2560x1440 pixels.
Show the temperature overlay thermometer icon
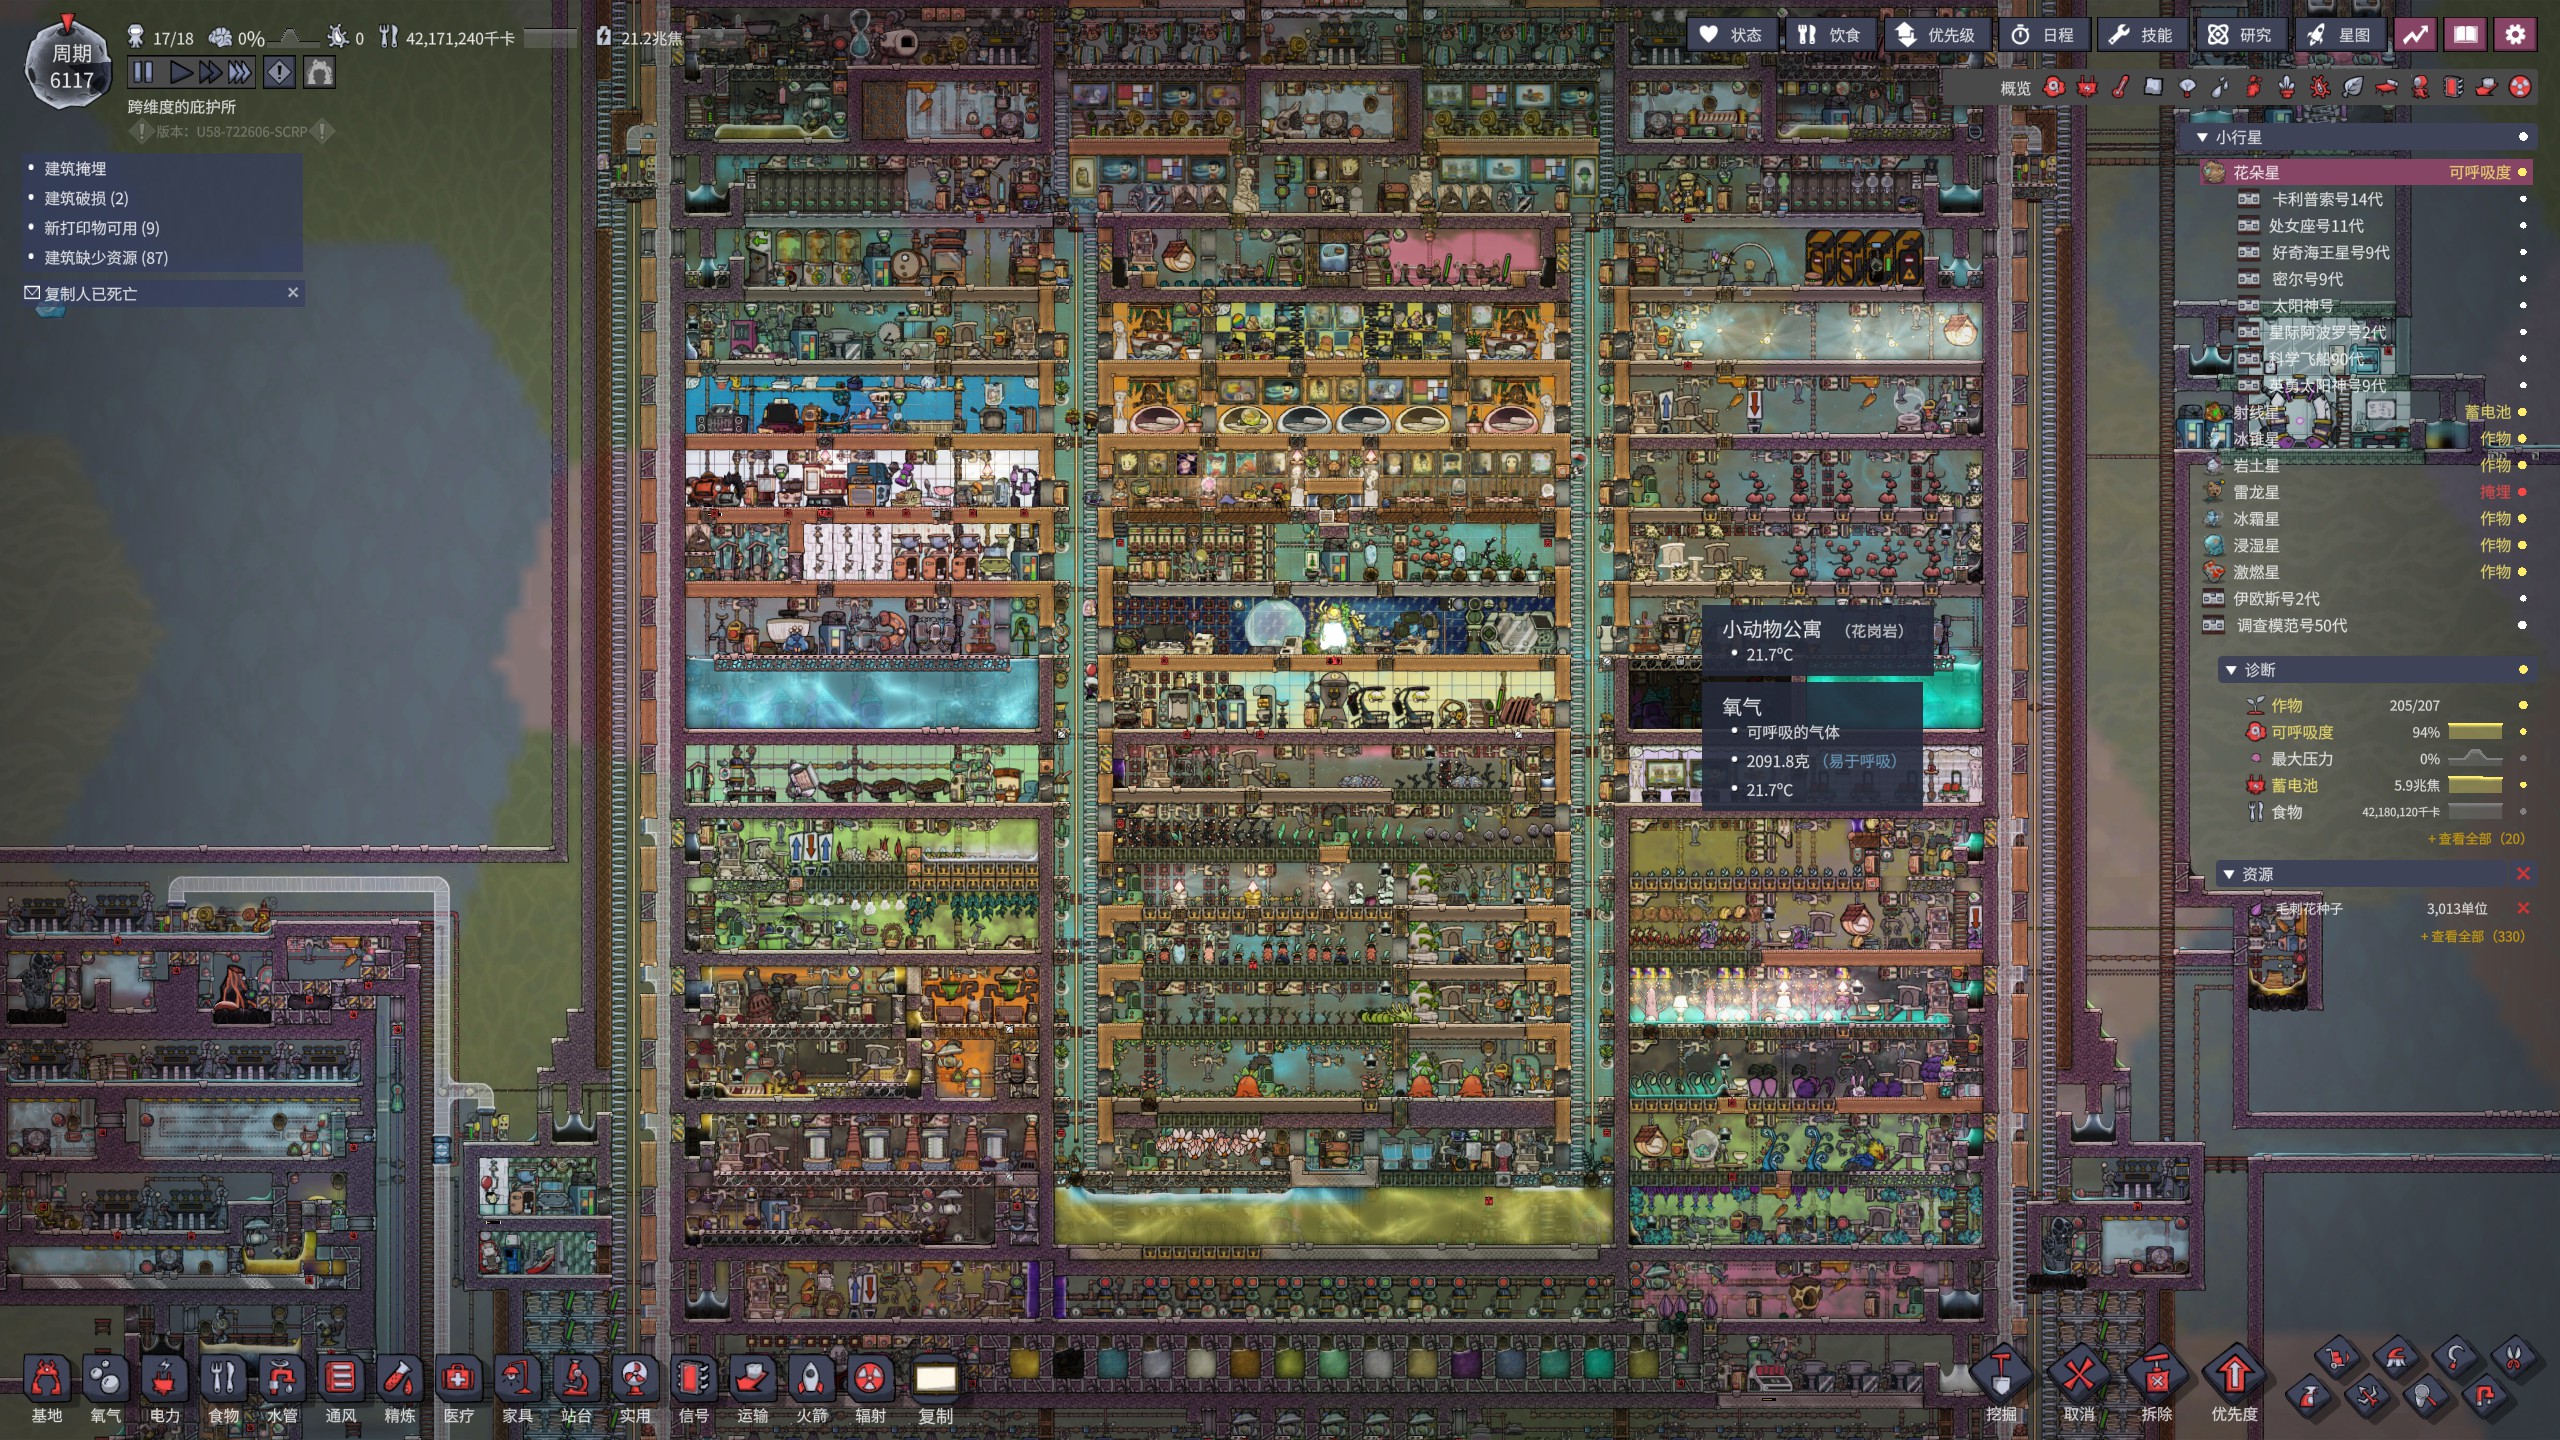click(2120, 88)
